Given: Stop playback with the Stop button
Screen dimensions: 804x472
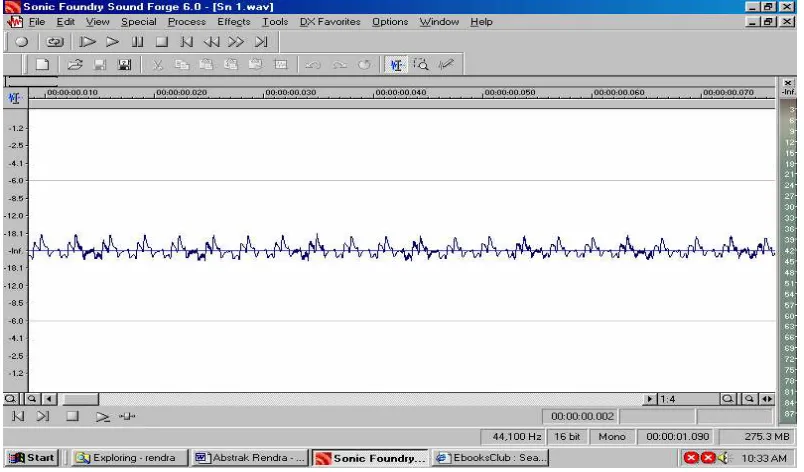Looking at the screenshot, I should pos(162,42).
